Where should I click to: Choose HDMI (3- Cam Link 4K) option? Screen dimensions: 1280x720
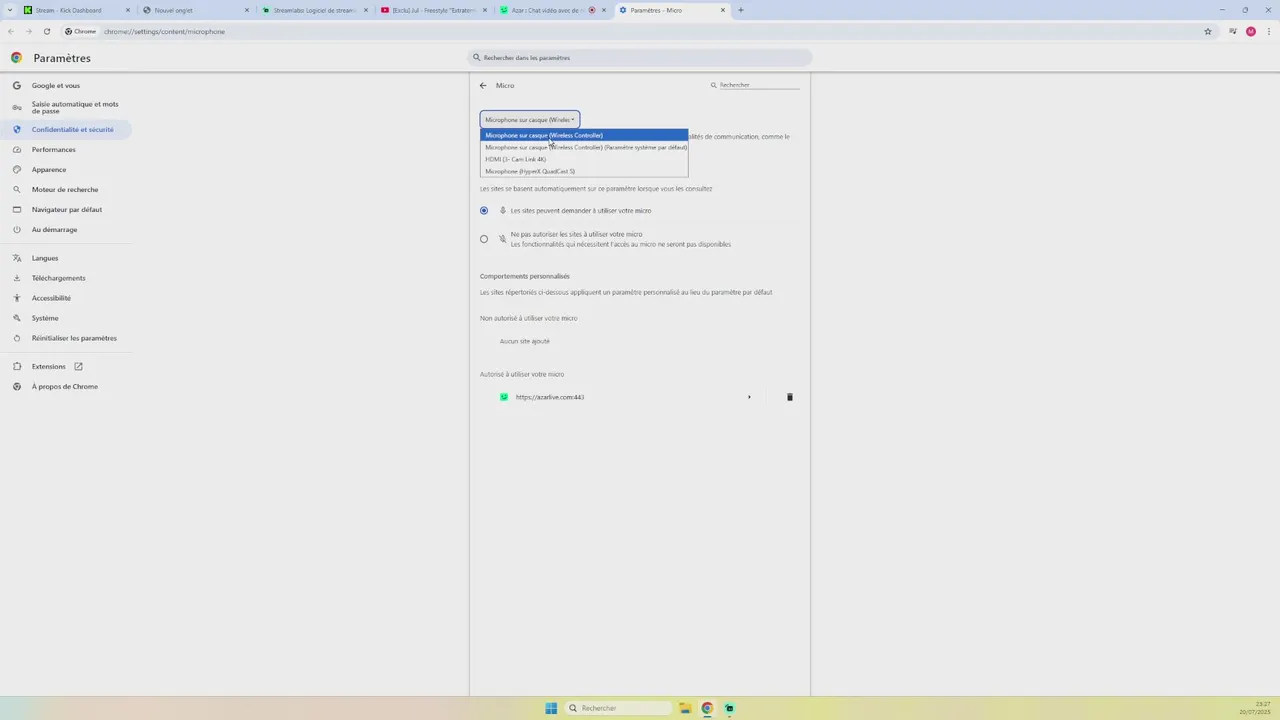coord(584,159)
